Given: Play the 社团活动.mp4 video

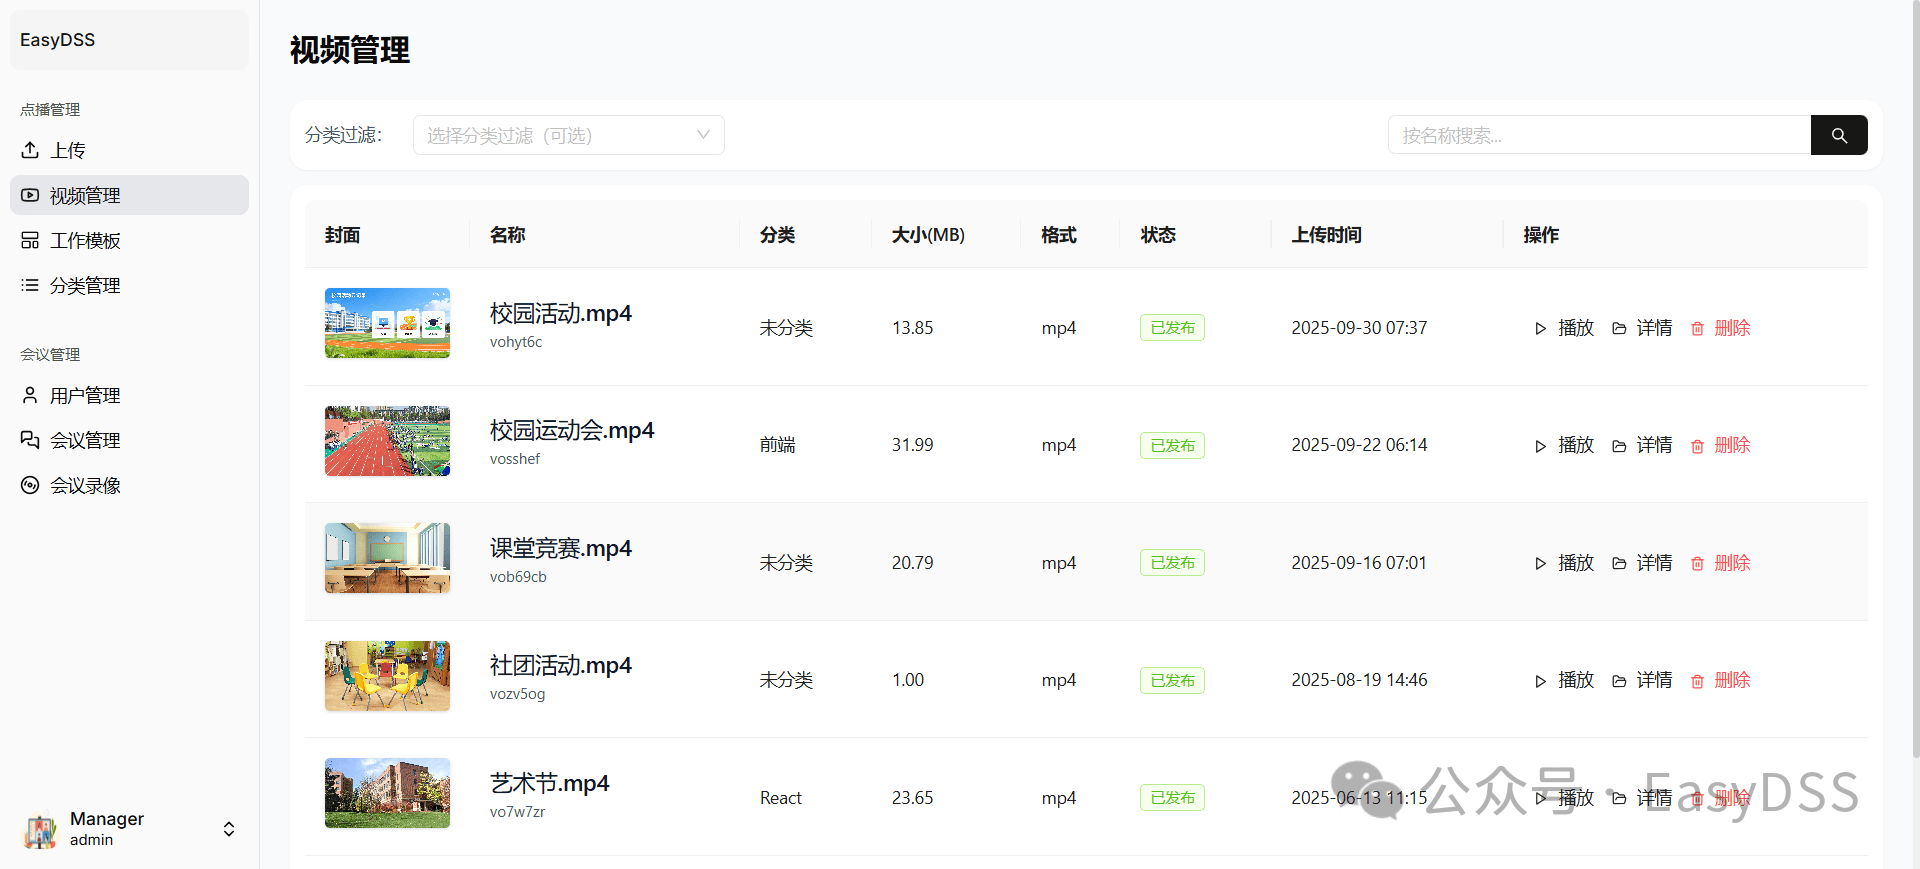Looking at the screenshot, I should [1565, 680].
